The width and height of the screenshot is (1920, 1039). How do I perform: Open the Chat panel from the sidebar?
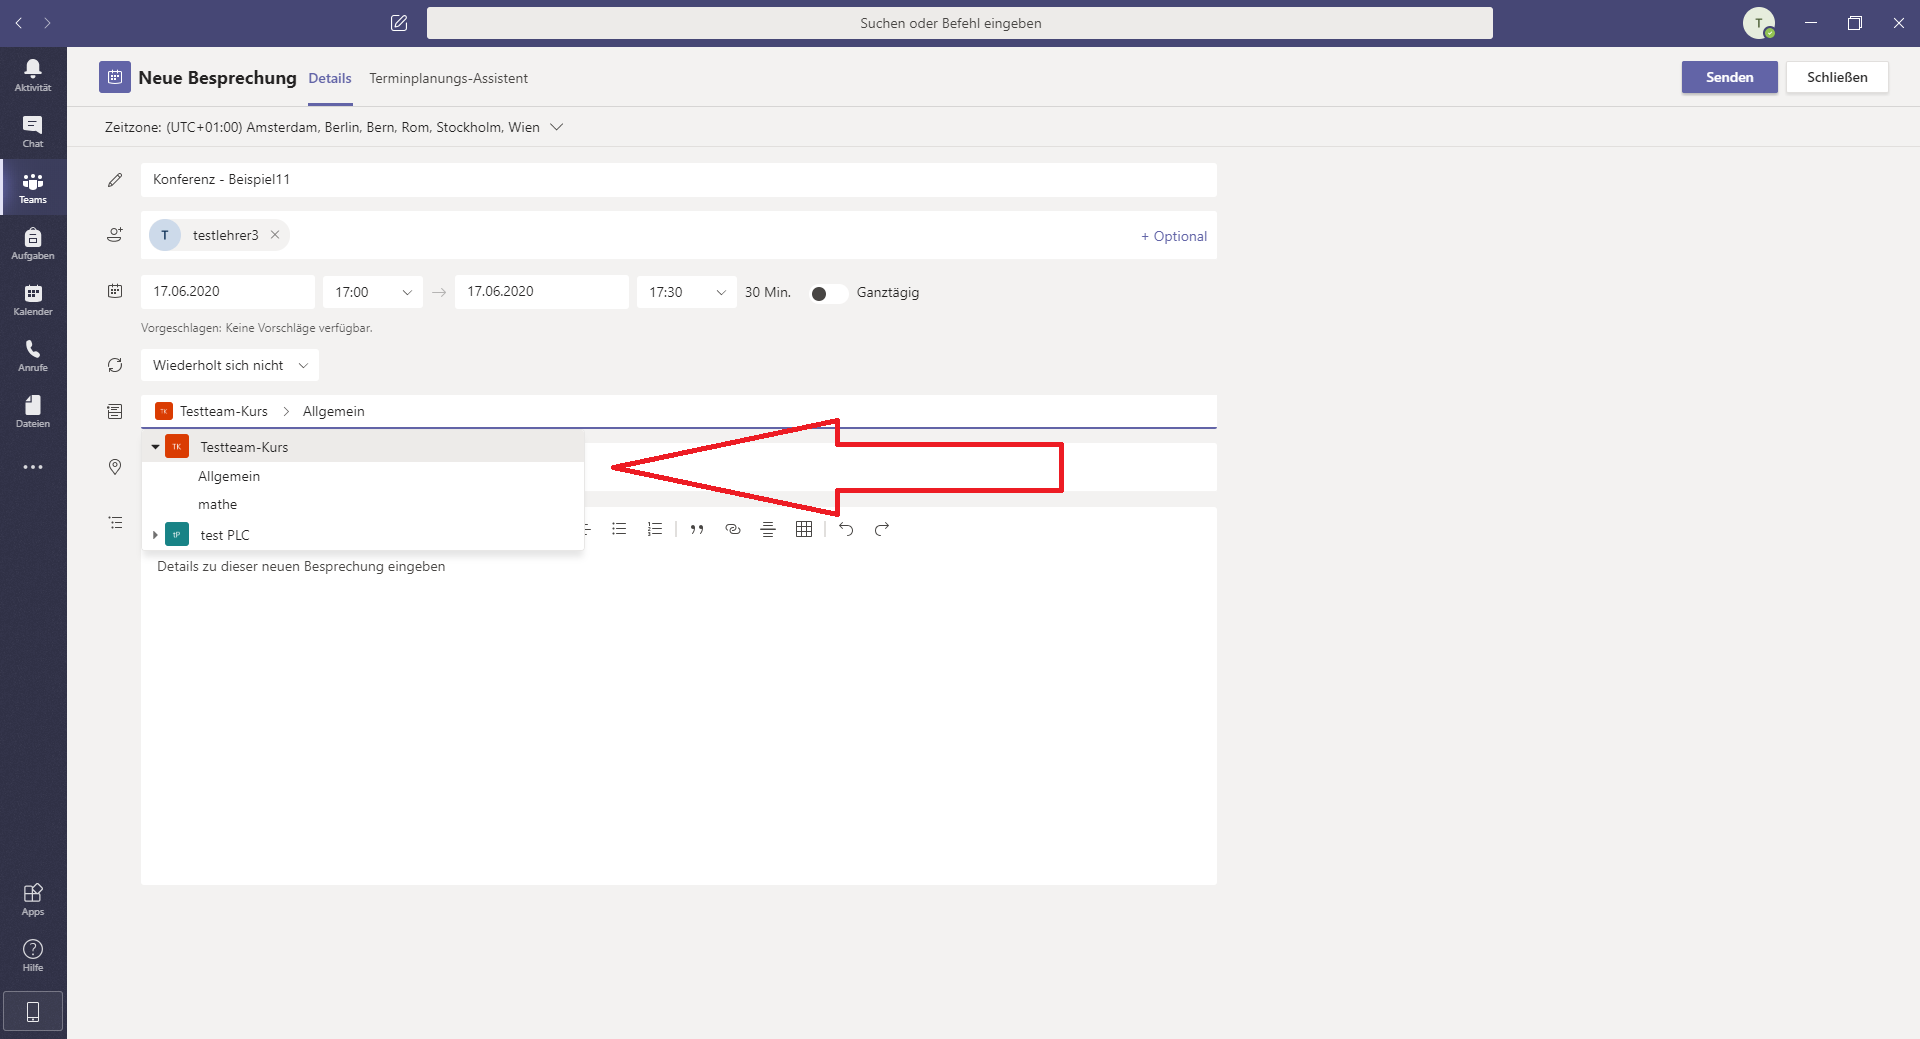[x=33, y=131]
